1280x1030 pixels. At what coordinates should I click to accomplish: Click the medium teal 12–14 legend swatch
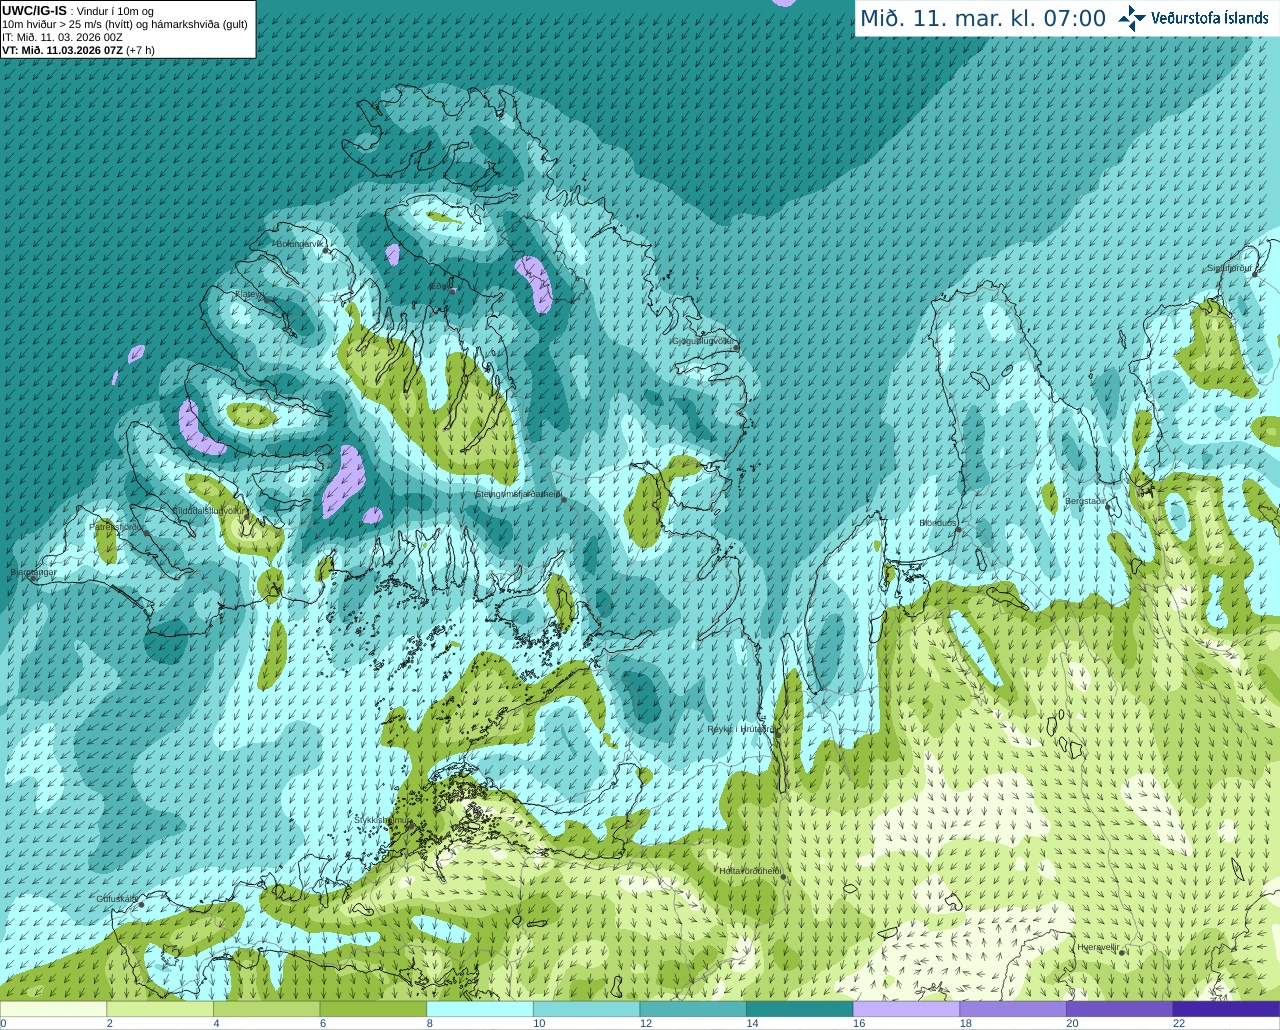pyautogui.click(x=693, y=1009)
